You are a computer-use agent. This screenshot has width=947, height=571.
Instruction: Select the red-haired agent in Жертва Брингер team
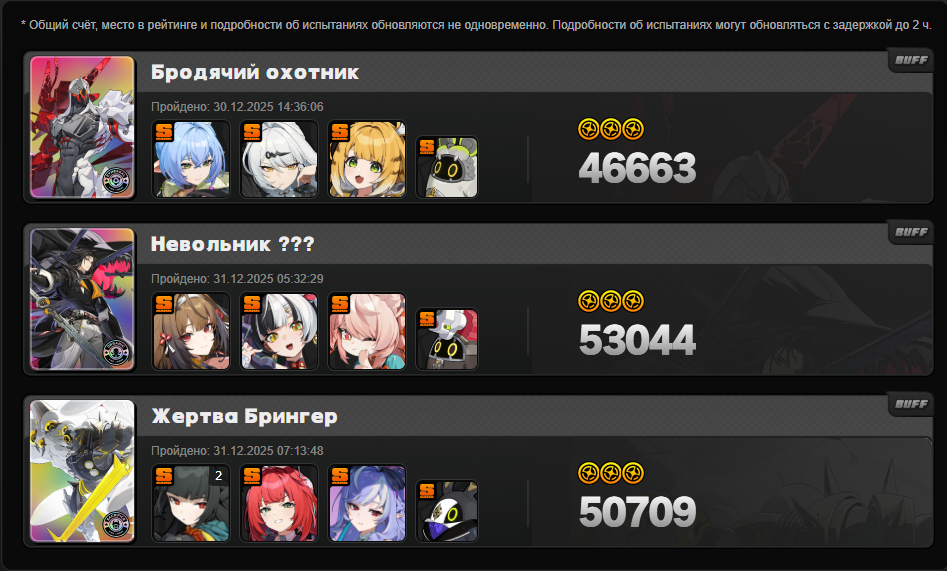[279, 503]
